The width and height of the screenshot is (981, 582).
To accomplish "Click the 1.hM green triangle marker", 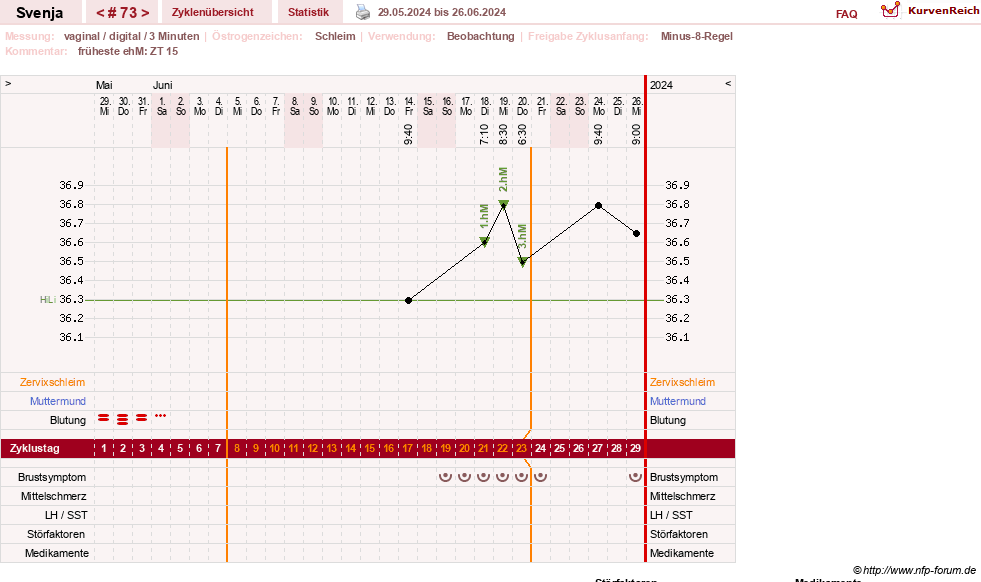I will click(x=484, y=242).
